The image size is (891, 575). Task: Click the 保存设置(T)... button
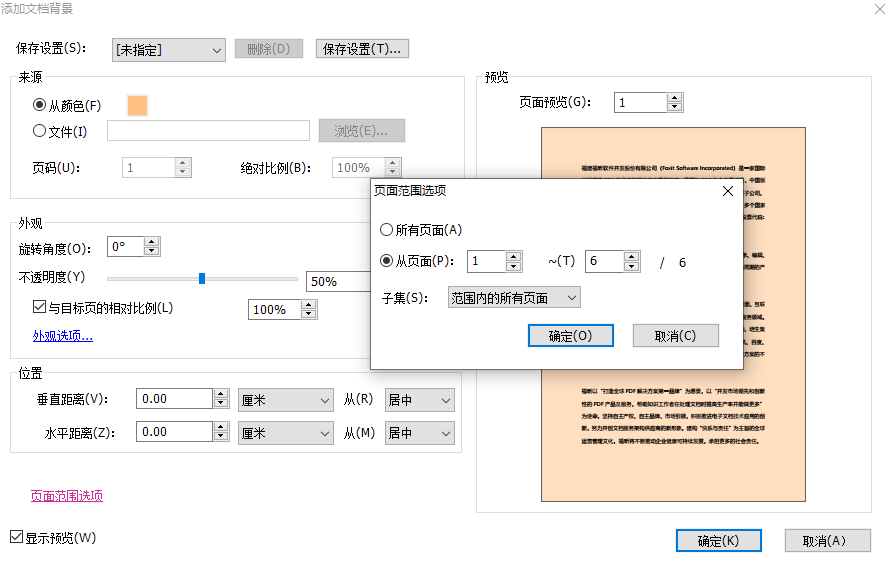tap(362, 49)
